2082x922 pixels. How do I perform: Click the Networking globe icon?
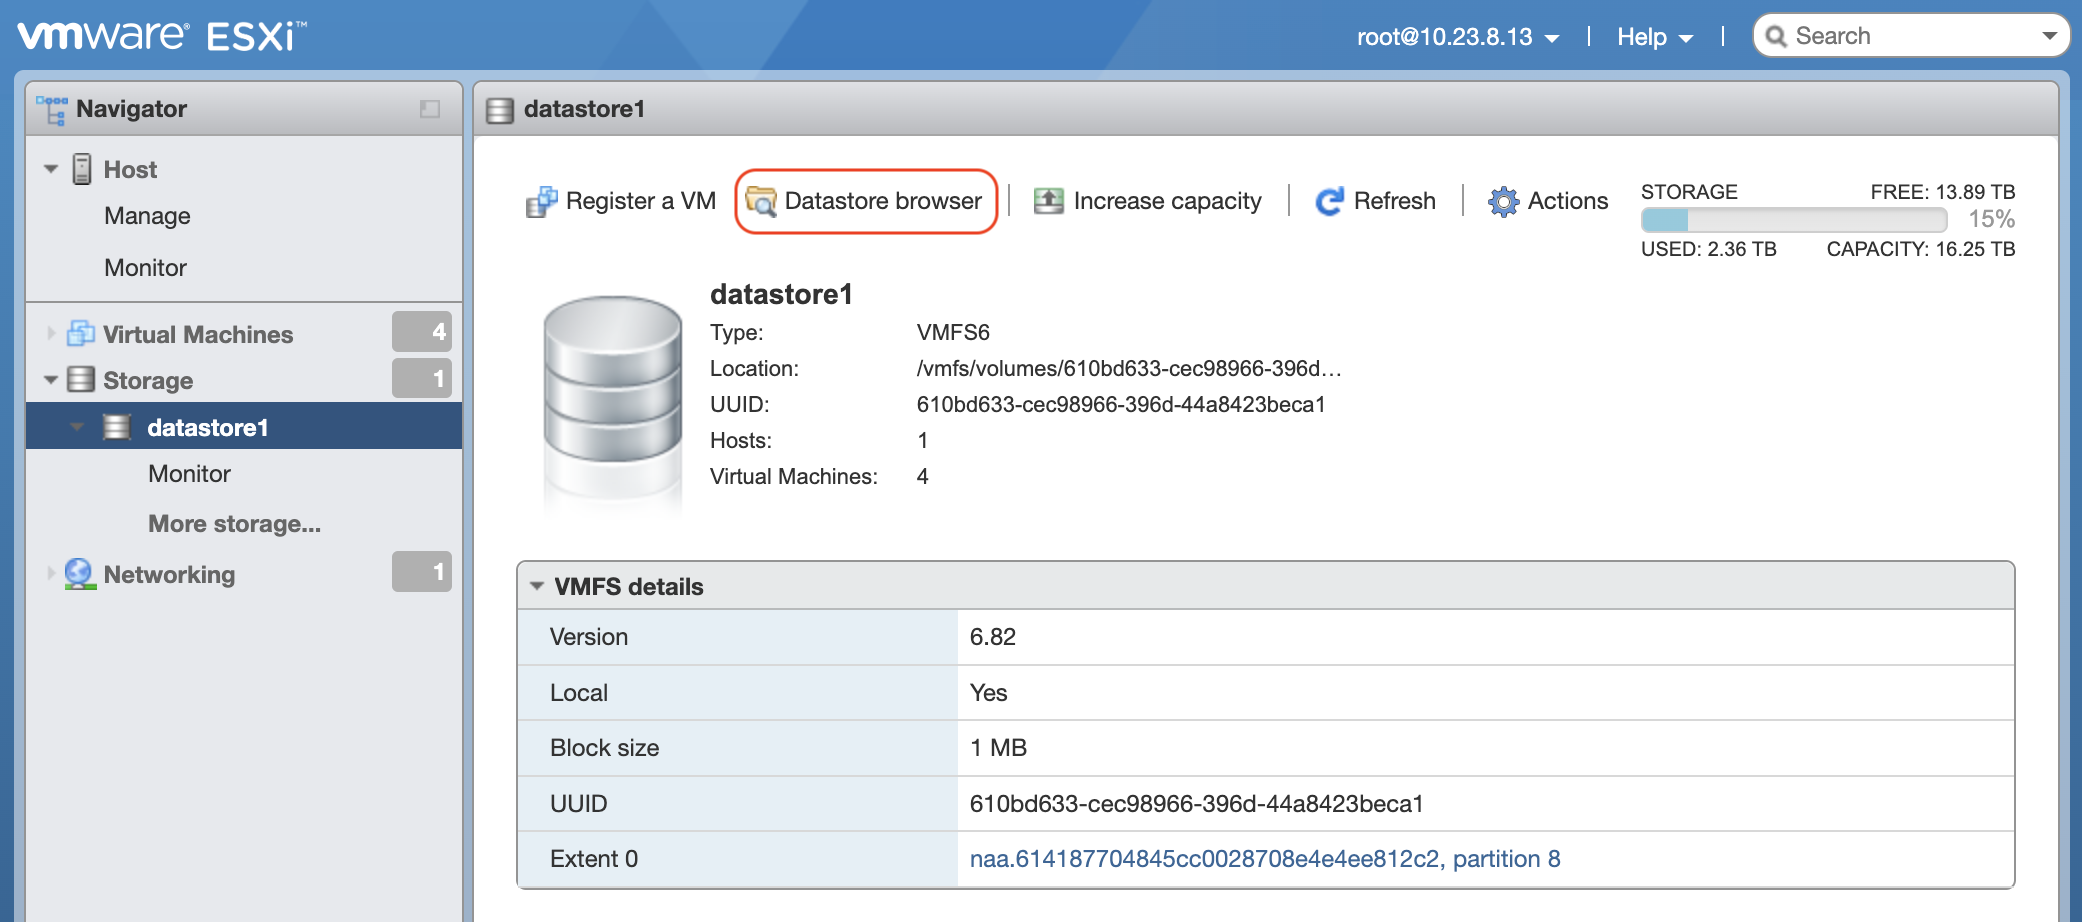click(x=79, y=574)
